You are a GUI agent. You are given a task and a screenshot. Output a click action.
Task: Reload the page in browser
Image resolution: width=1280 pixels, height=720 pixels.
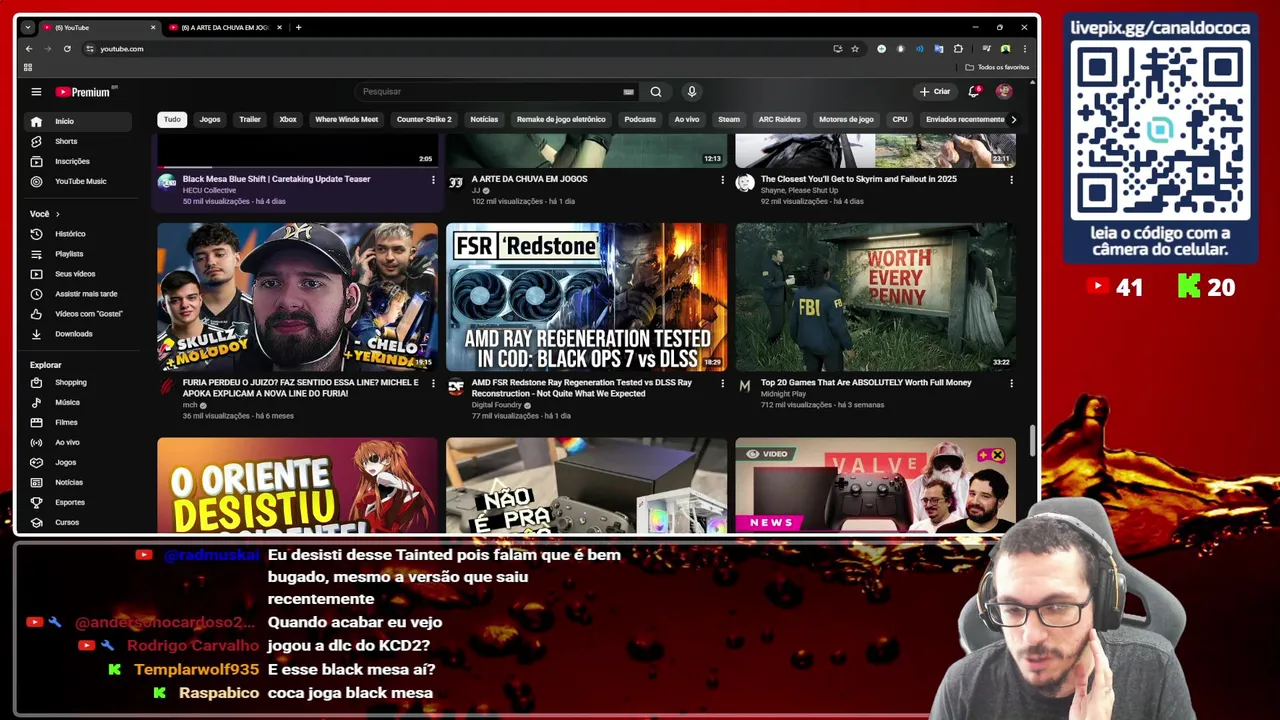point(67,49)
